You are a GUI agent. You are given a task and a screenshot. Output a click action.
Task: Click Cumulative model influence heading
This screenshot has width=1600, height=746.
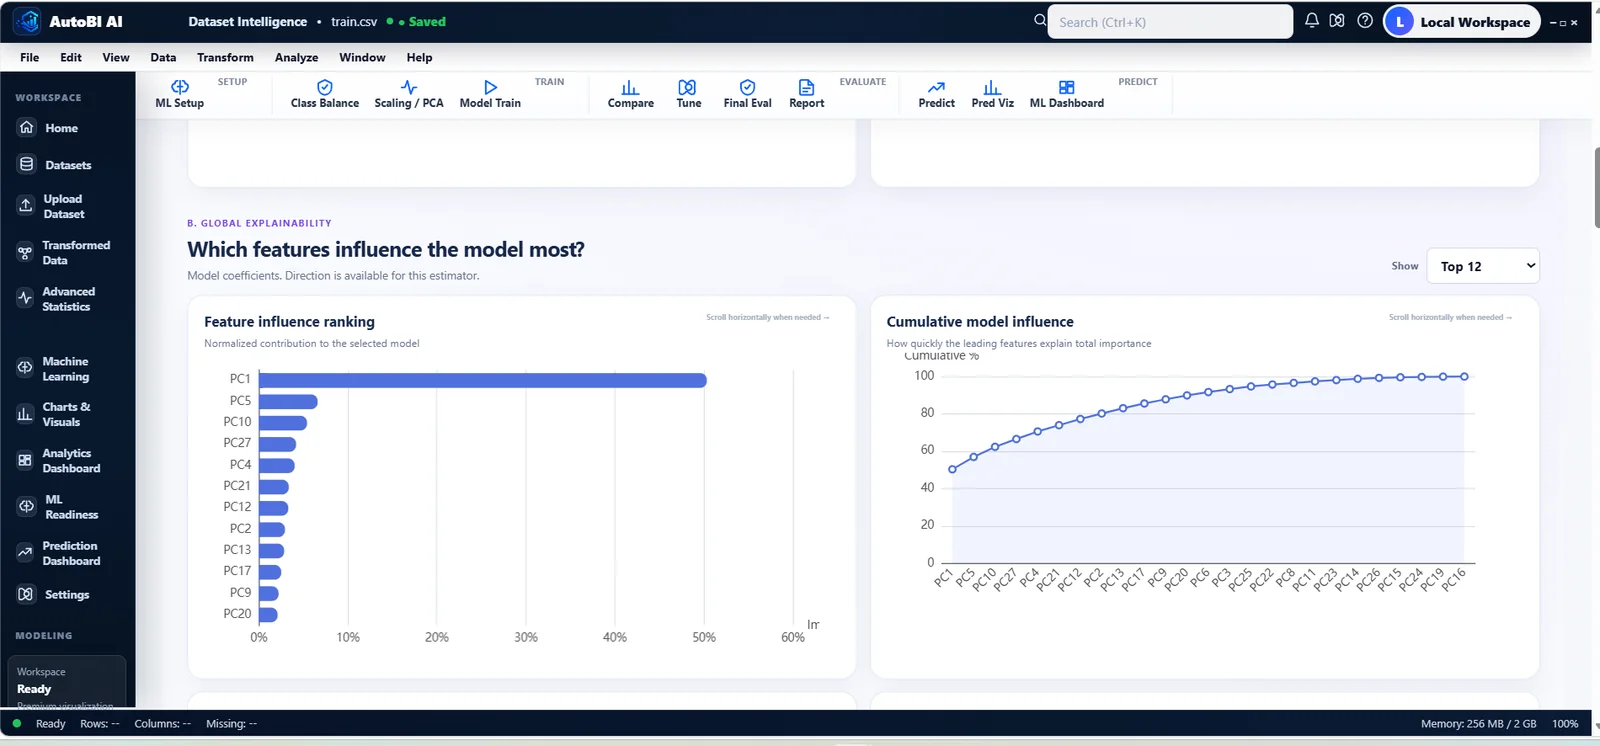[980, 322]
